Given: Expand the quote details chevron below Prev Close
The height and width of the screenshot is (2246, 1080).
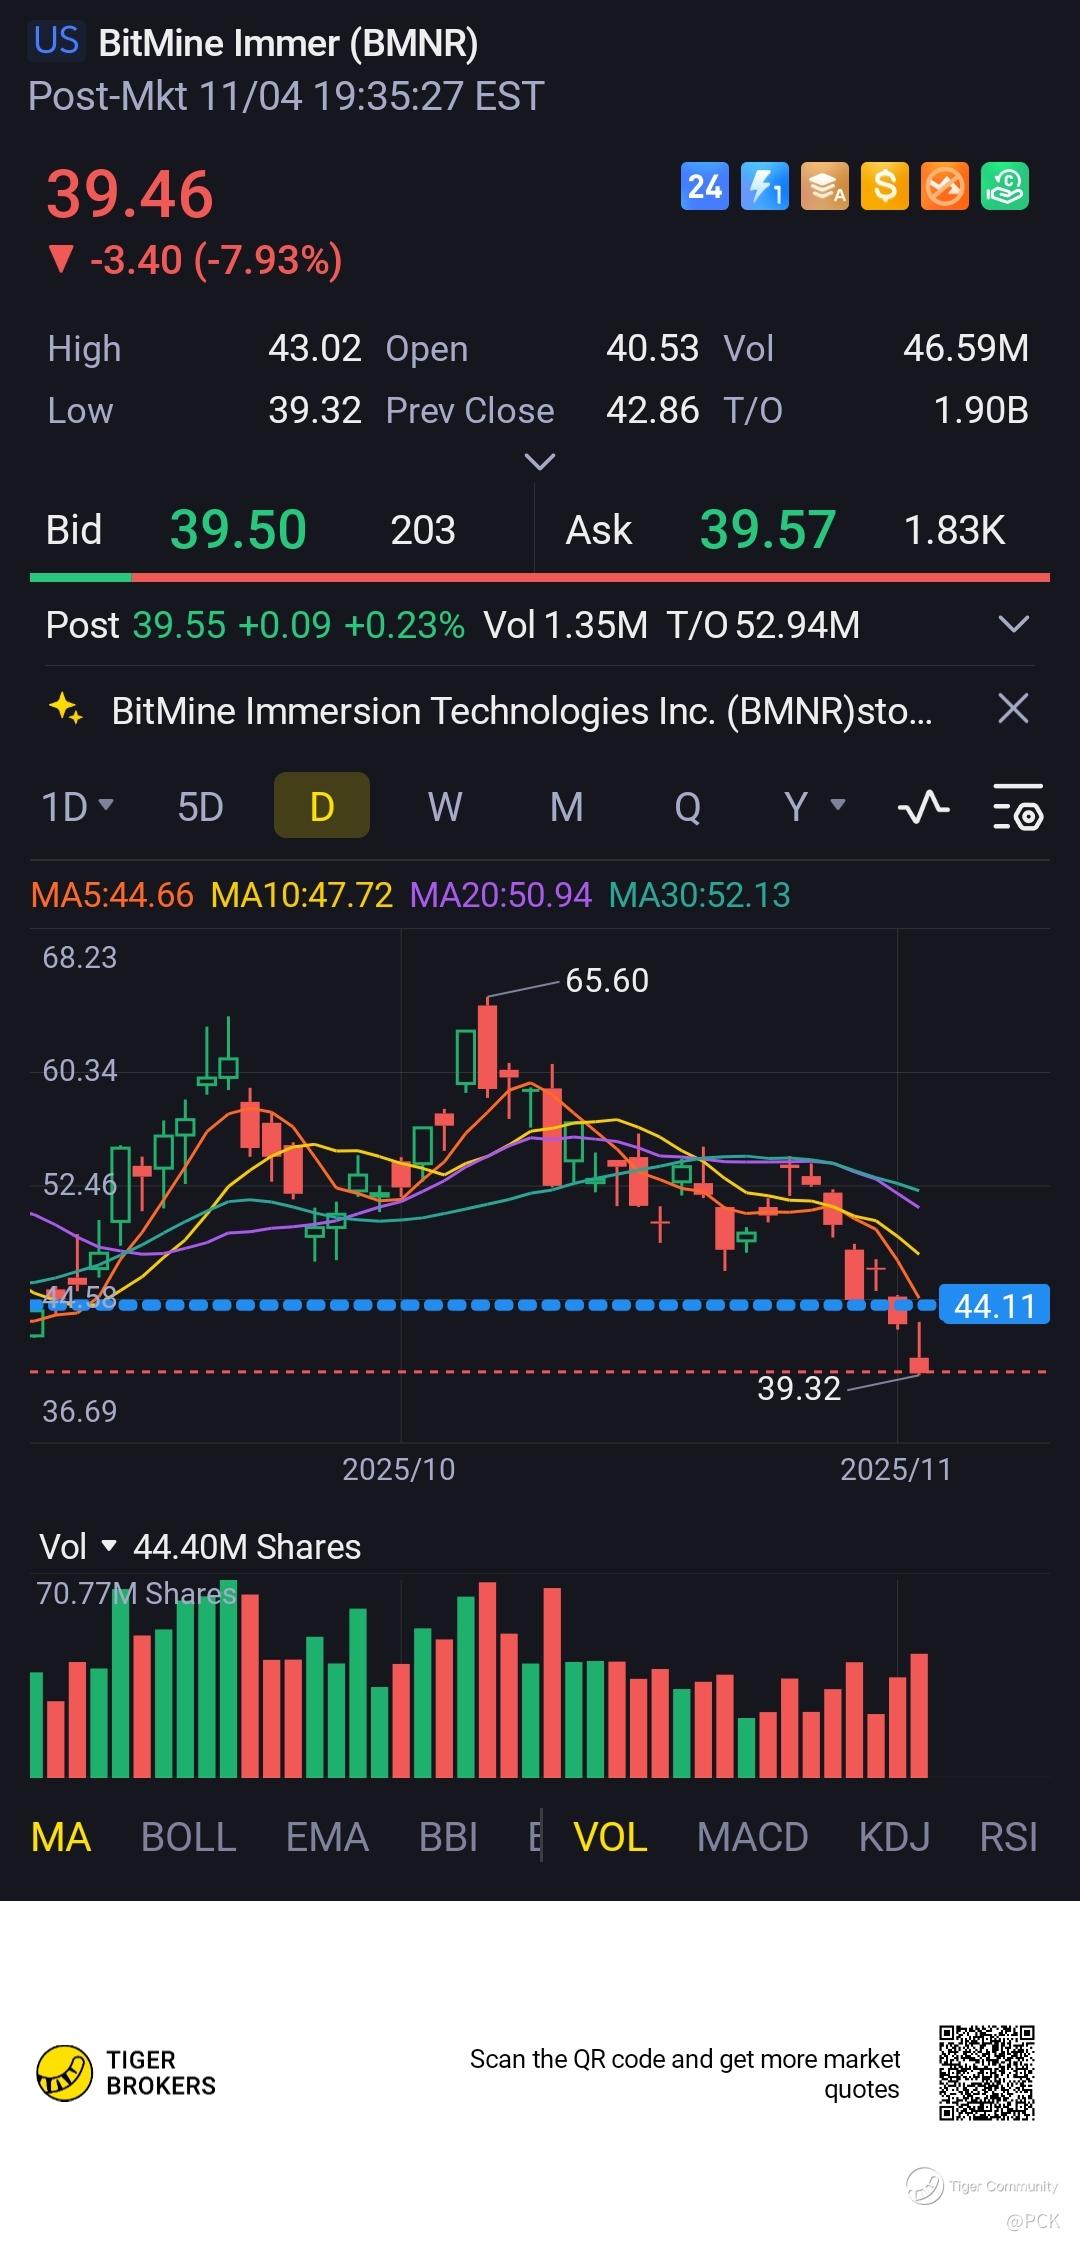Looking at the screenshot, I should click(540, 462).
